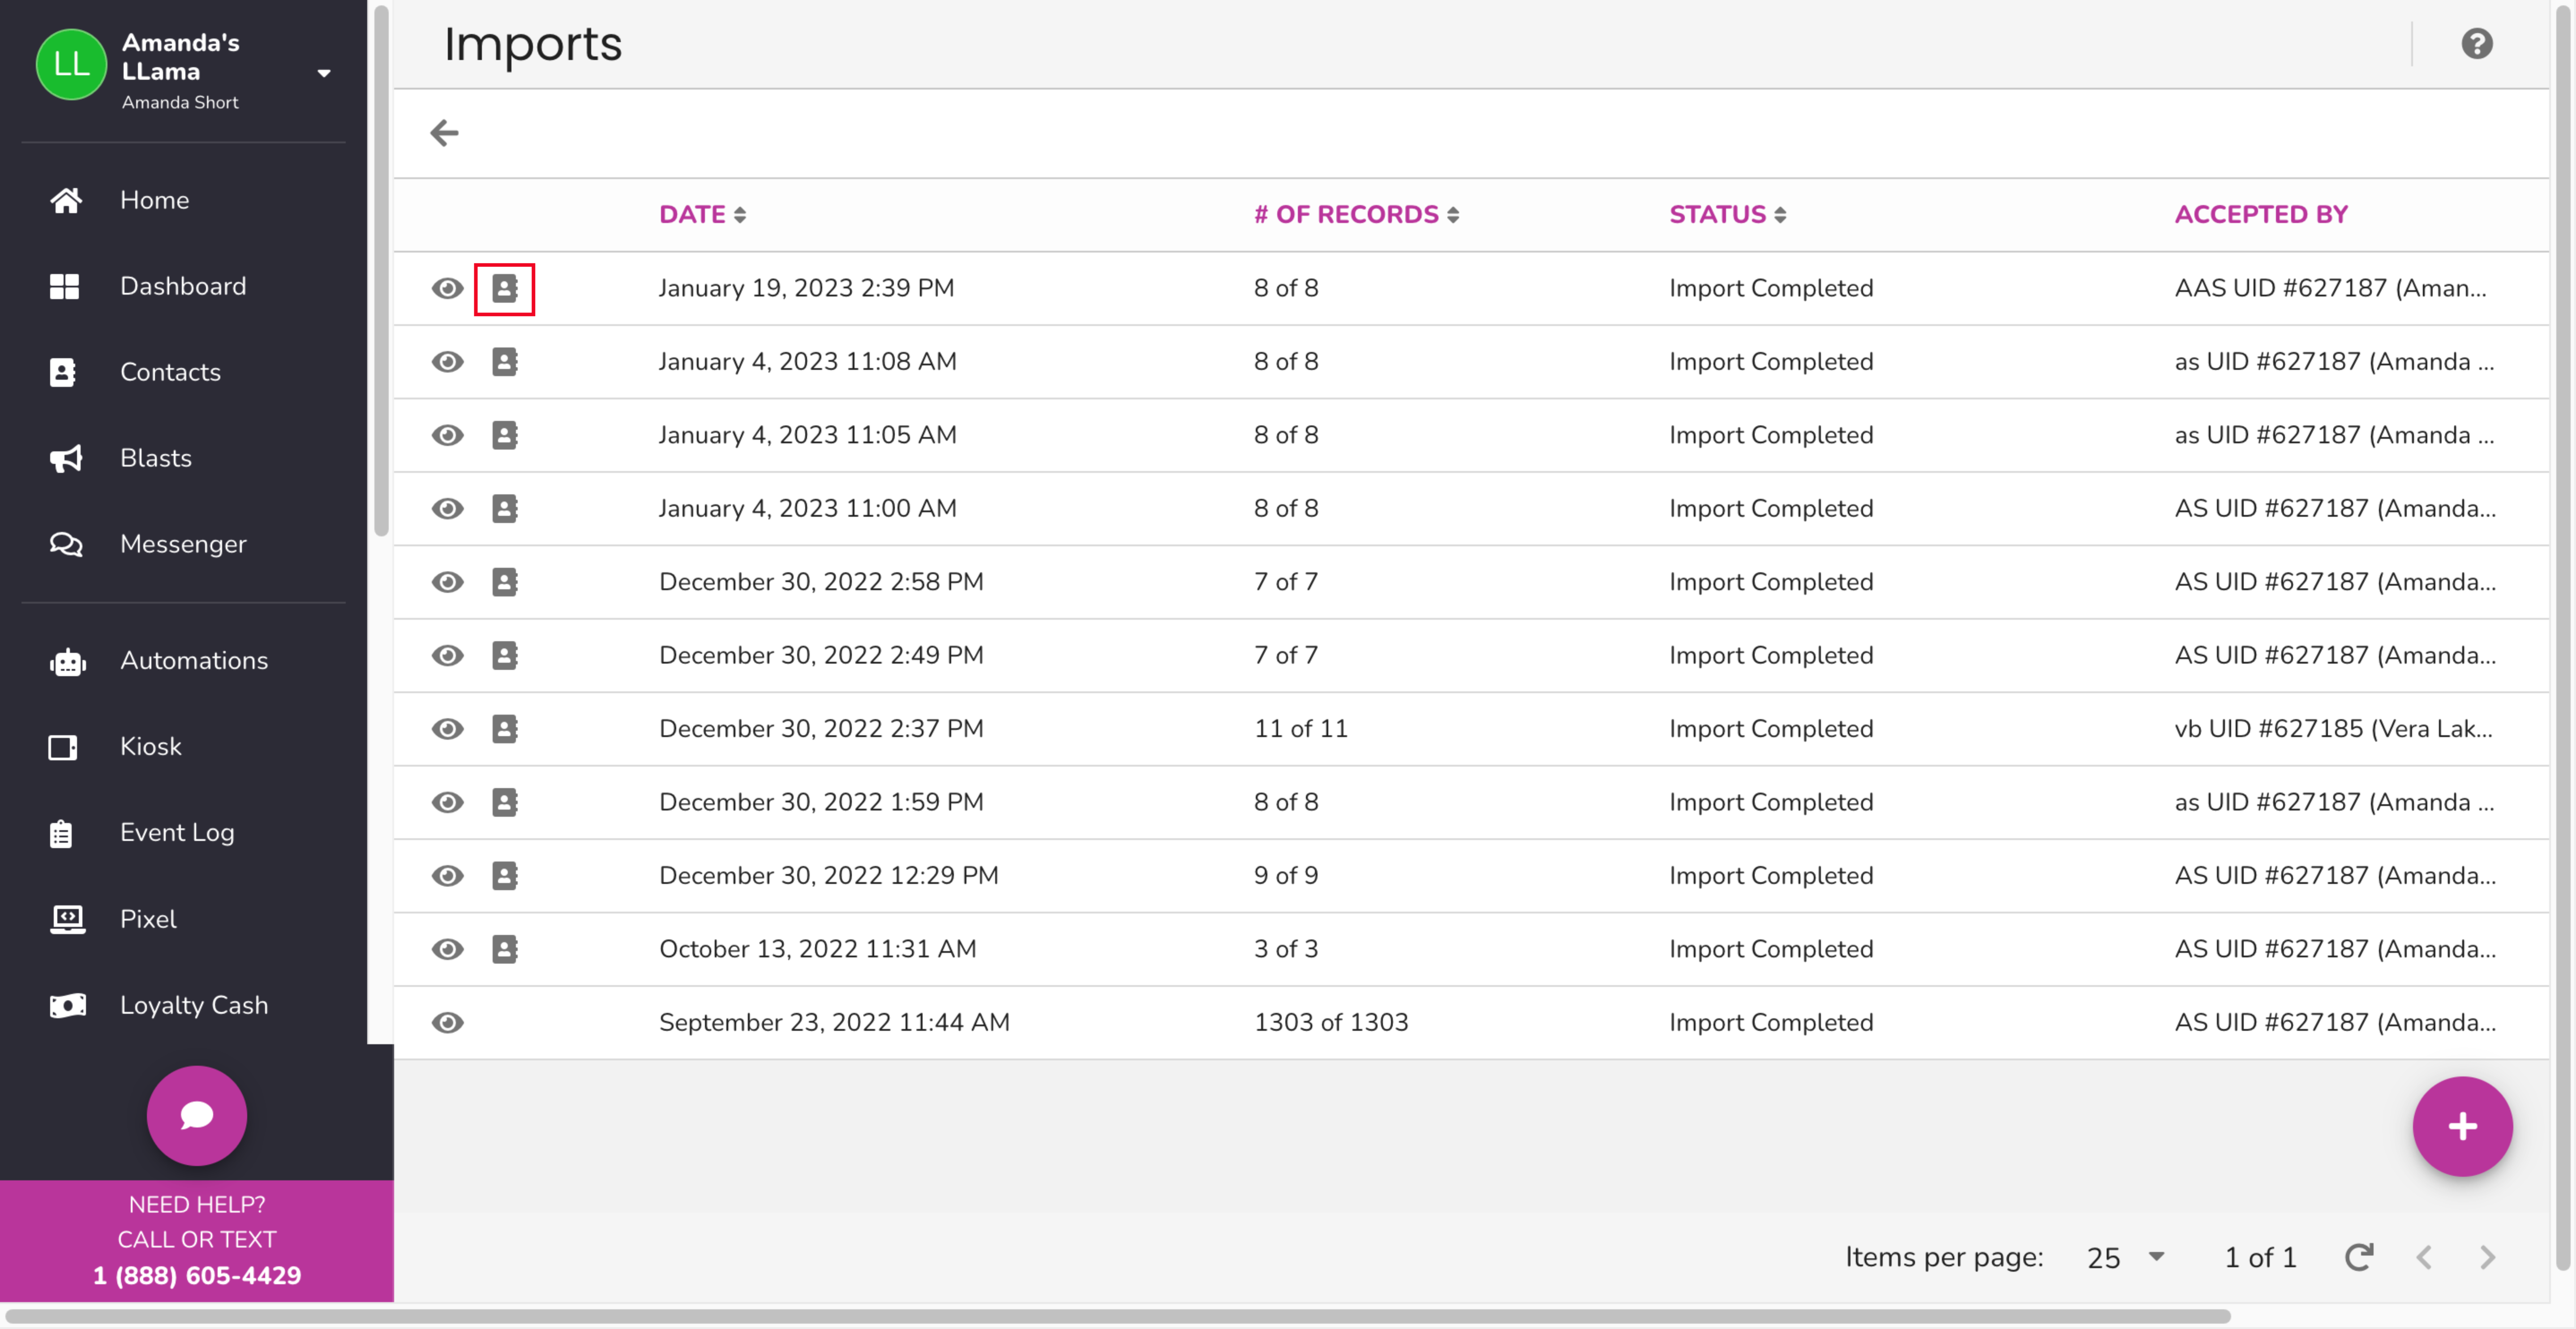Click the refresh icon in pagination
Viewport: 2576px width, 1329px height.
[x=2359, y=1257]
